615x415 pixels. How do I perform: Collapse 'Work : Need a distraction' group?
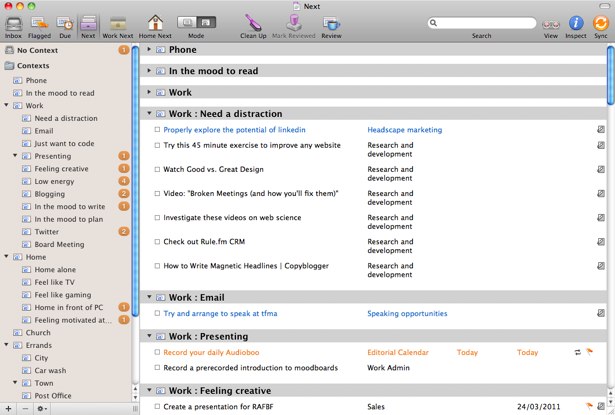[x=149, y=113]
